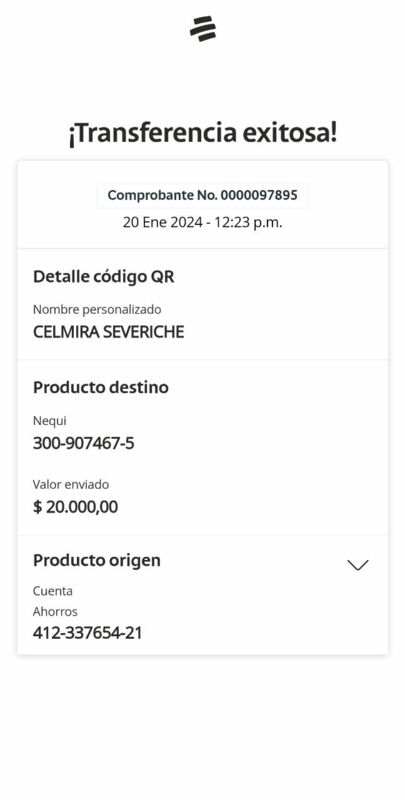
Task: Select the Nequi number 300-907467-5
Action: (84, 443)
